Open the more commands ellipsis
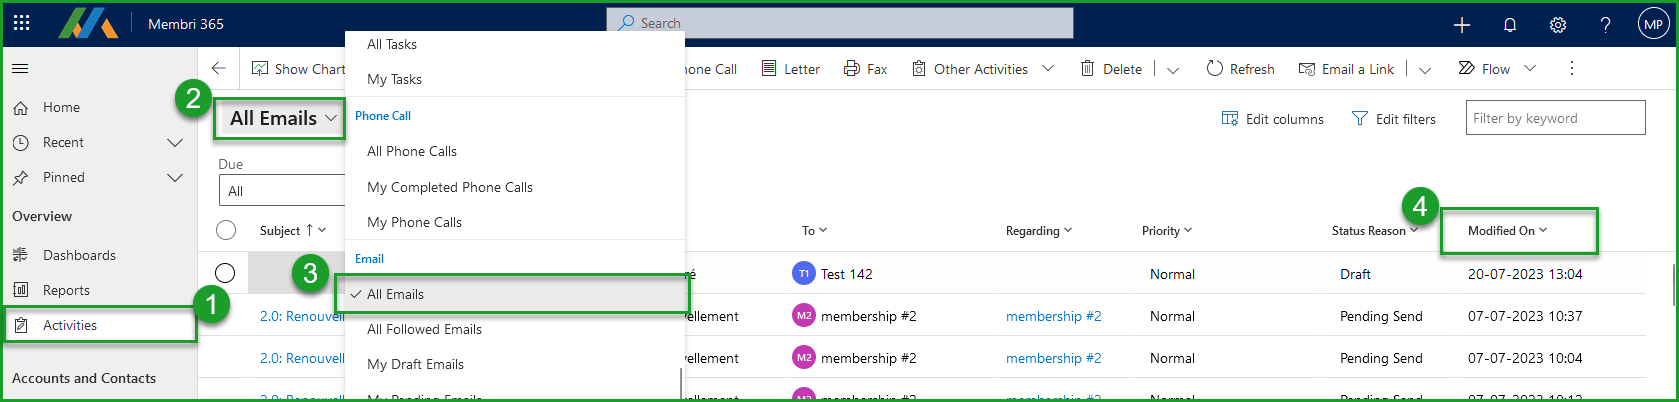The height and width of the screenshot is (402, 1679). (x=1571, y=68)
